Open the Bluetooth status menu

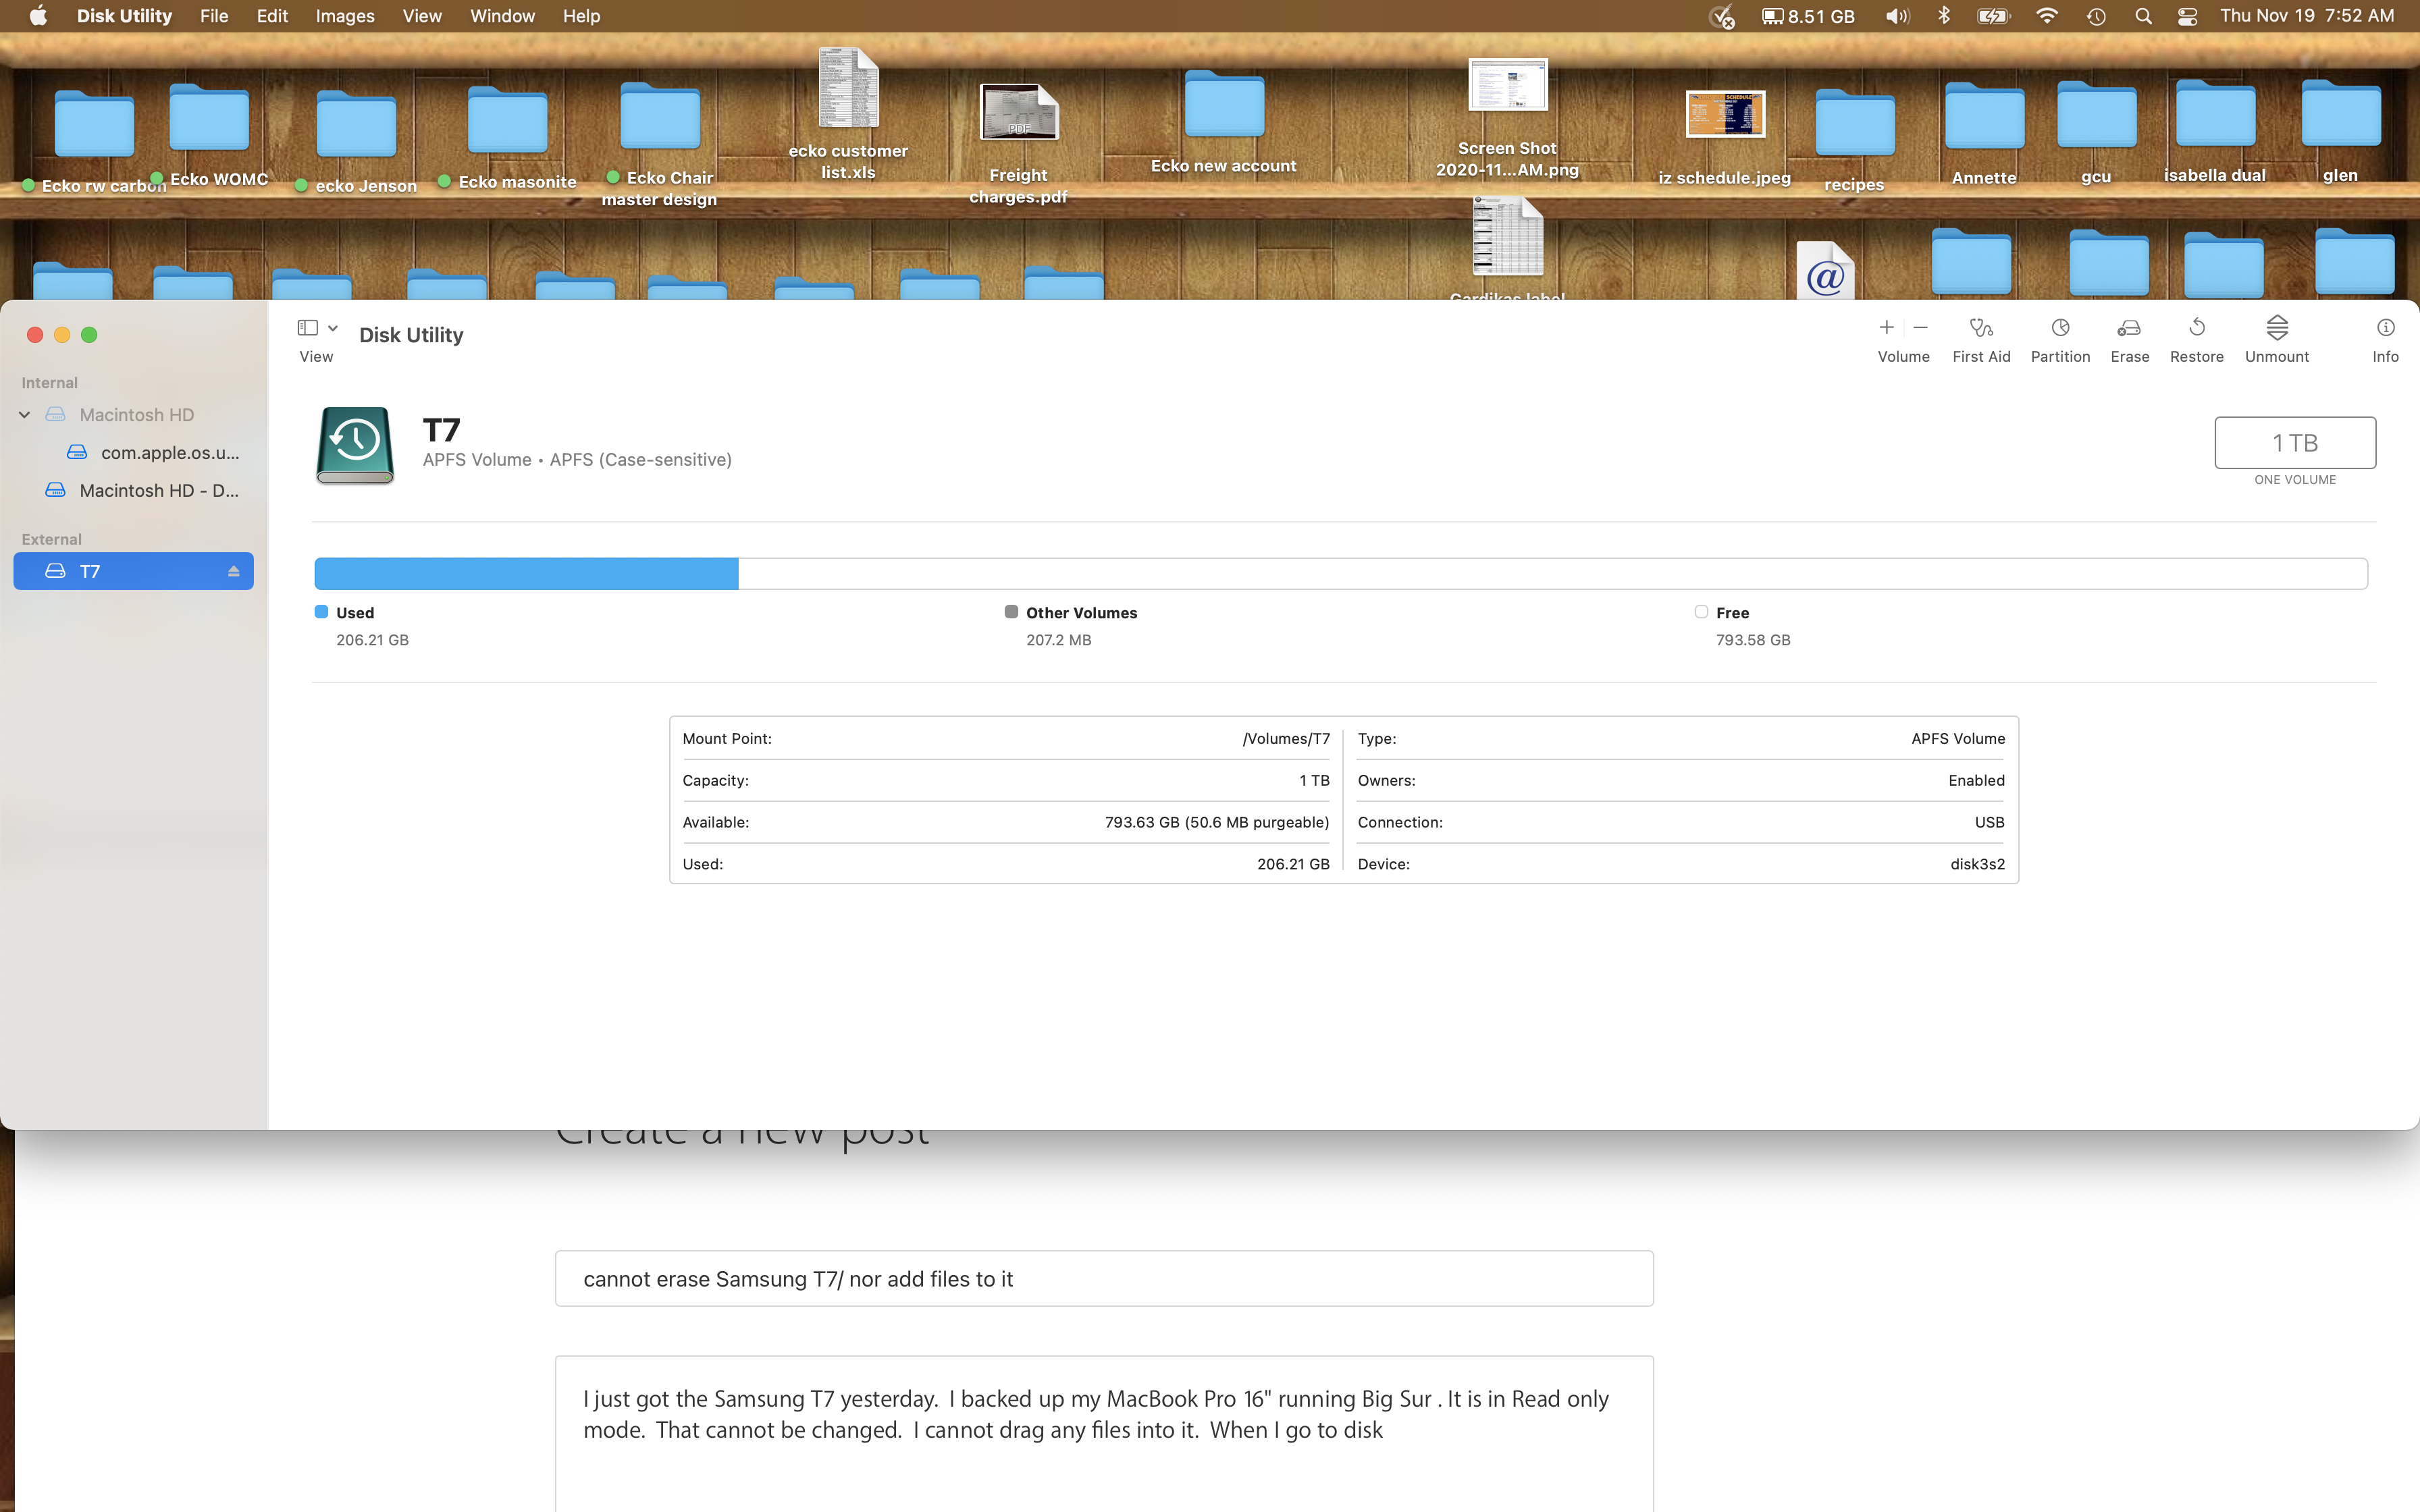coord(1944,16)
